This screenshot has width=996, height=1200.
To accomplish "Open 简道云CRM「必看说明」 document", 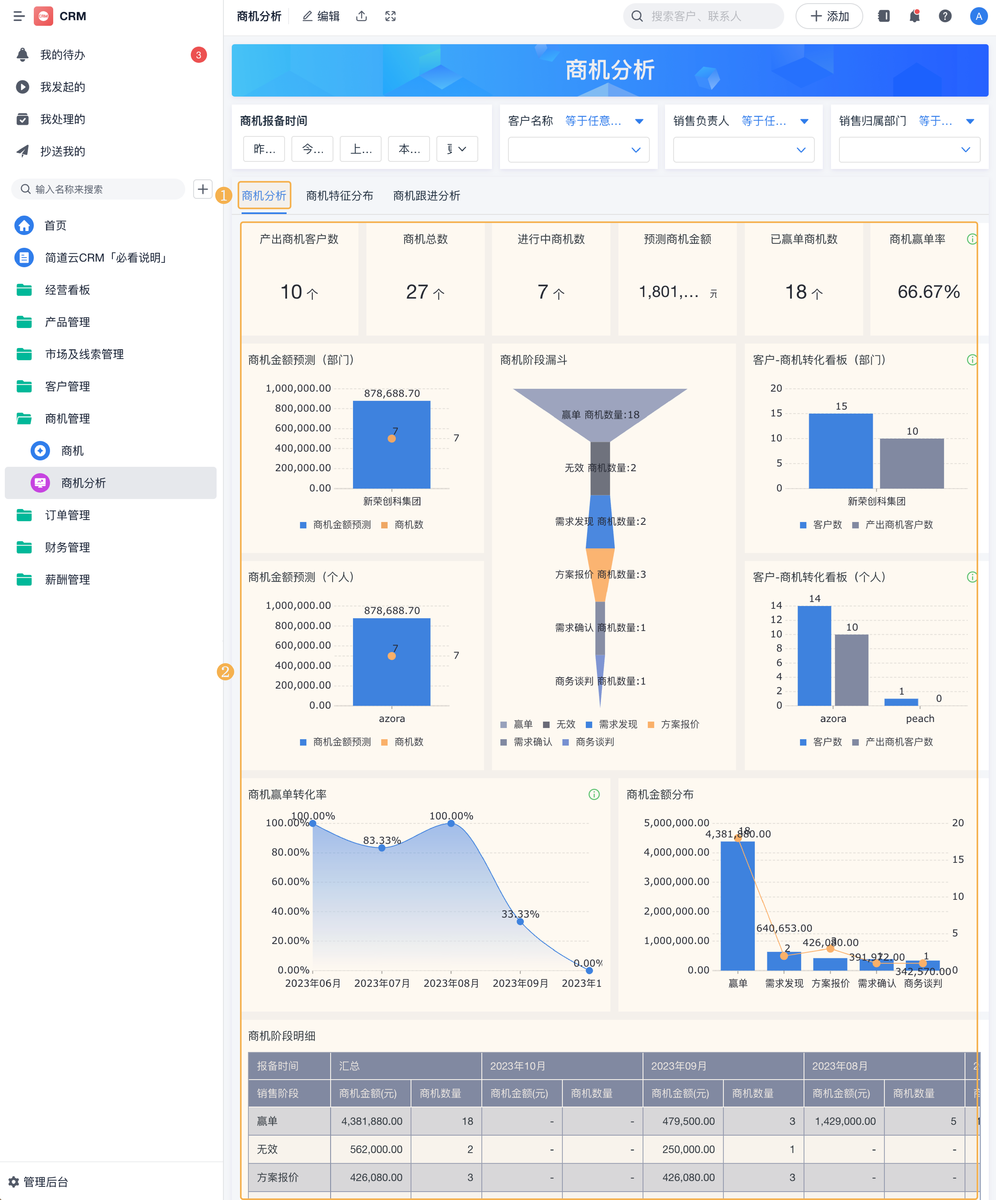I will (110, 258).
